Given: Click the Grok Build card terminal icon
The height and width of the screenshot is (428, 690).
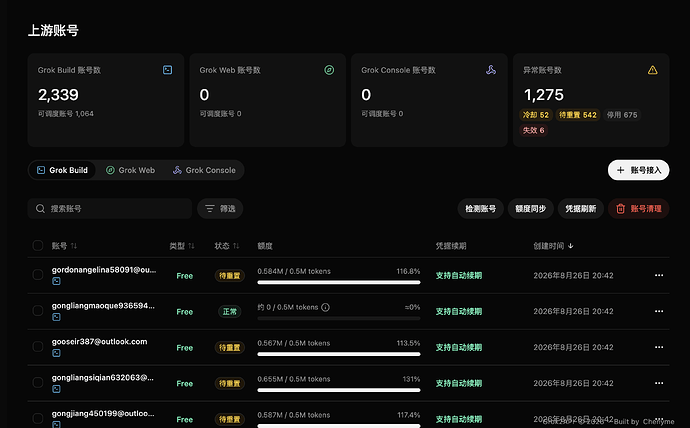Looking at the screenshot, I should click(168, 70).
